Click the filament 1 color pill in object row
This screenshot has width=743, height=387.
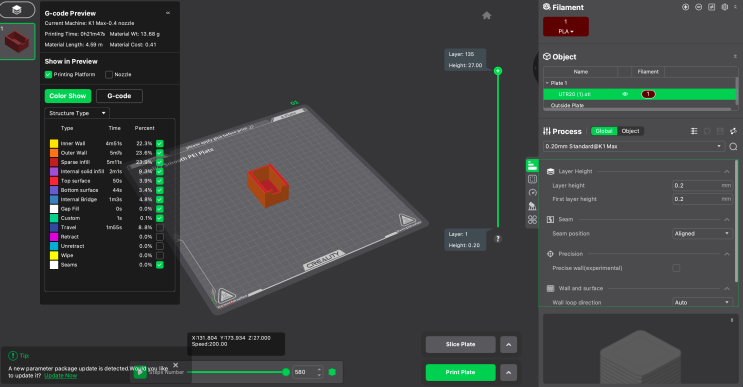tap(648, 94)
